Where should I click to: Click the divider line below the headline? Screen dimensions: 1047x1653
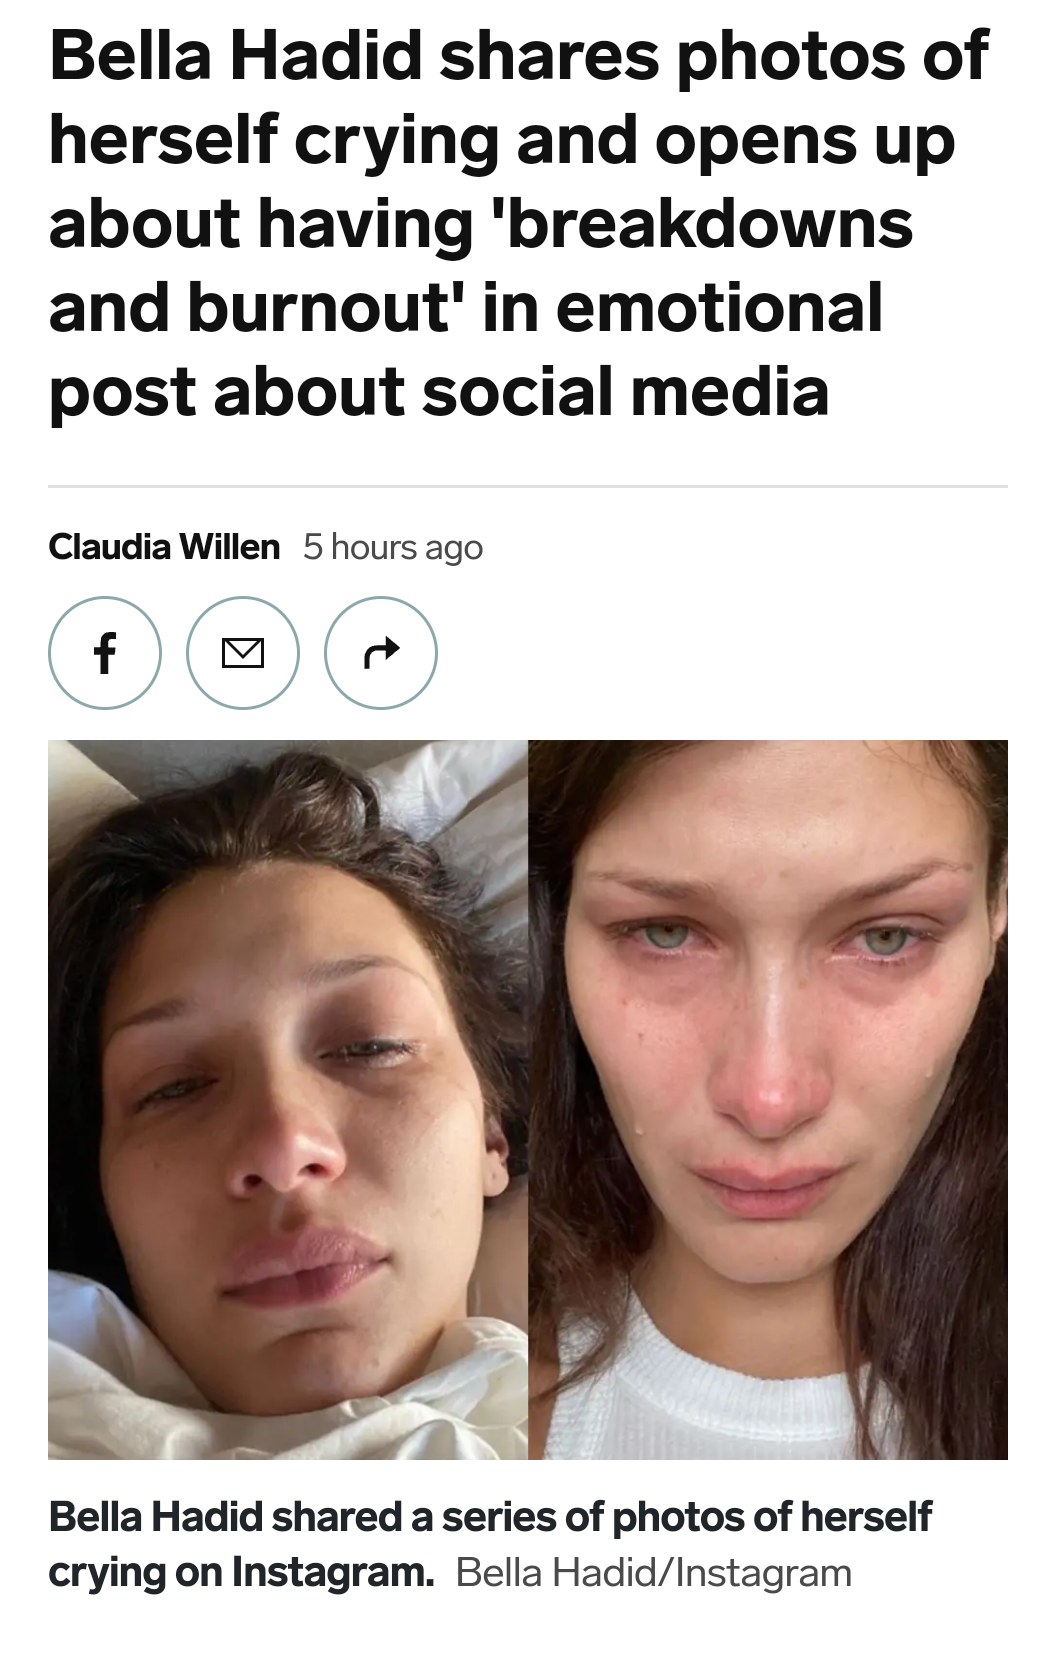528,487
